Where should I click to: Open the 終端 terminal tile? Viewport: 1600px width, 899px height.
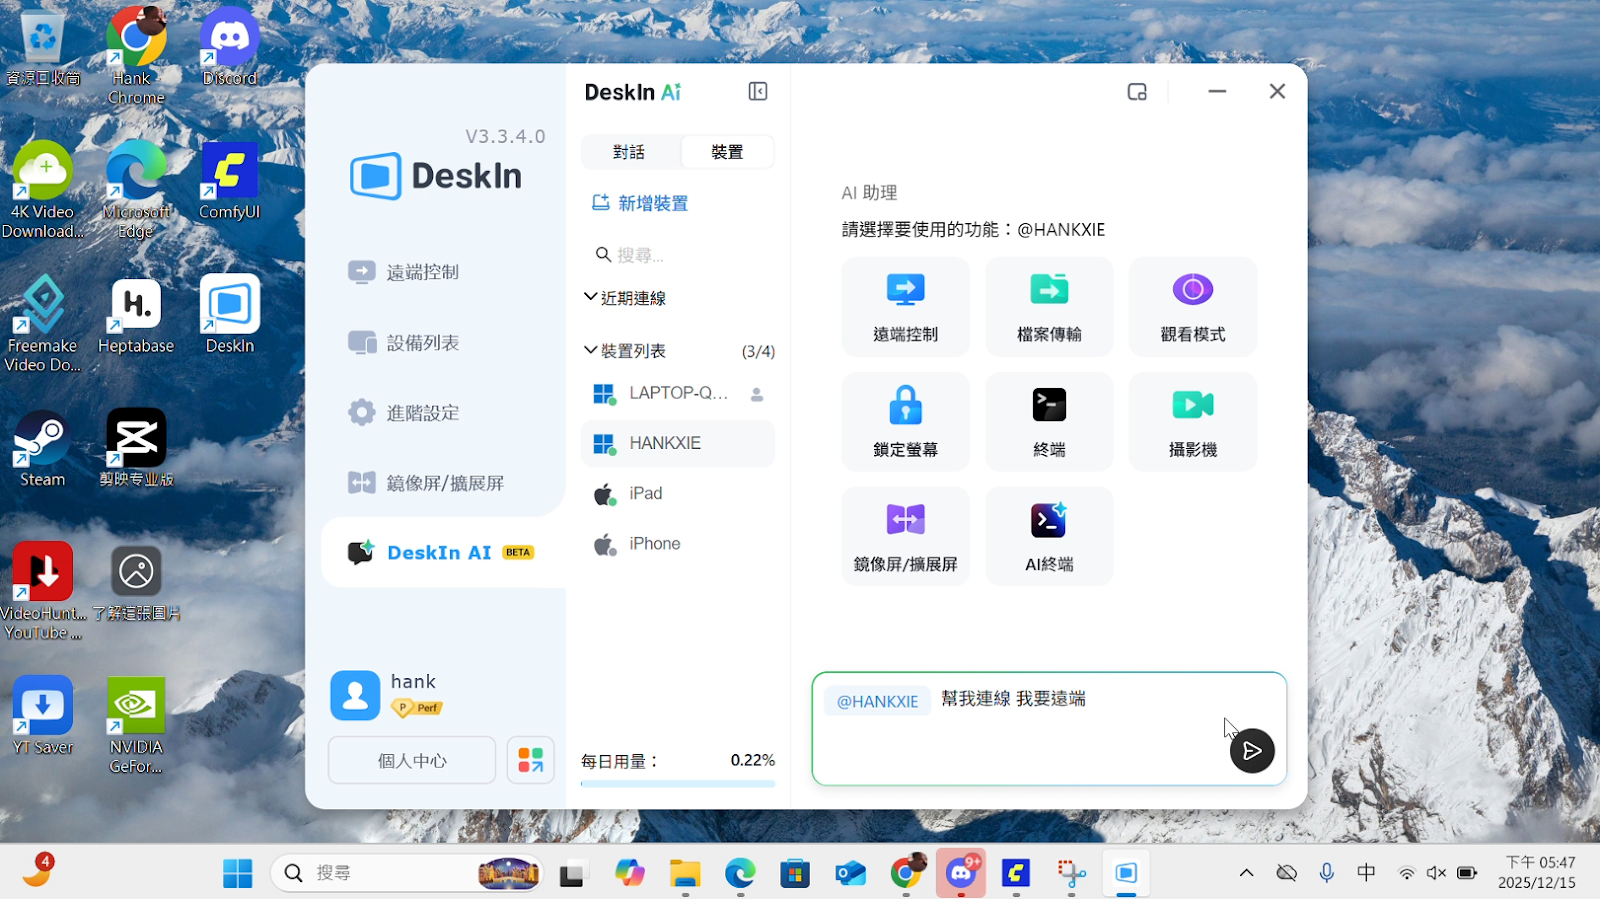point(1048,421)
